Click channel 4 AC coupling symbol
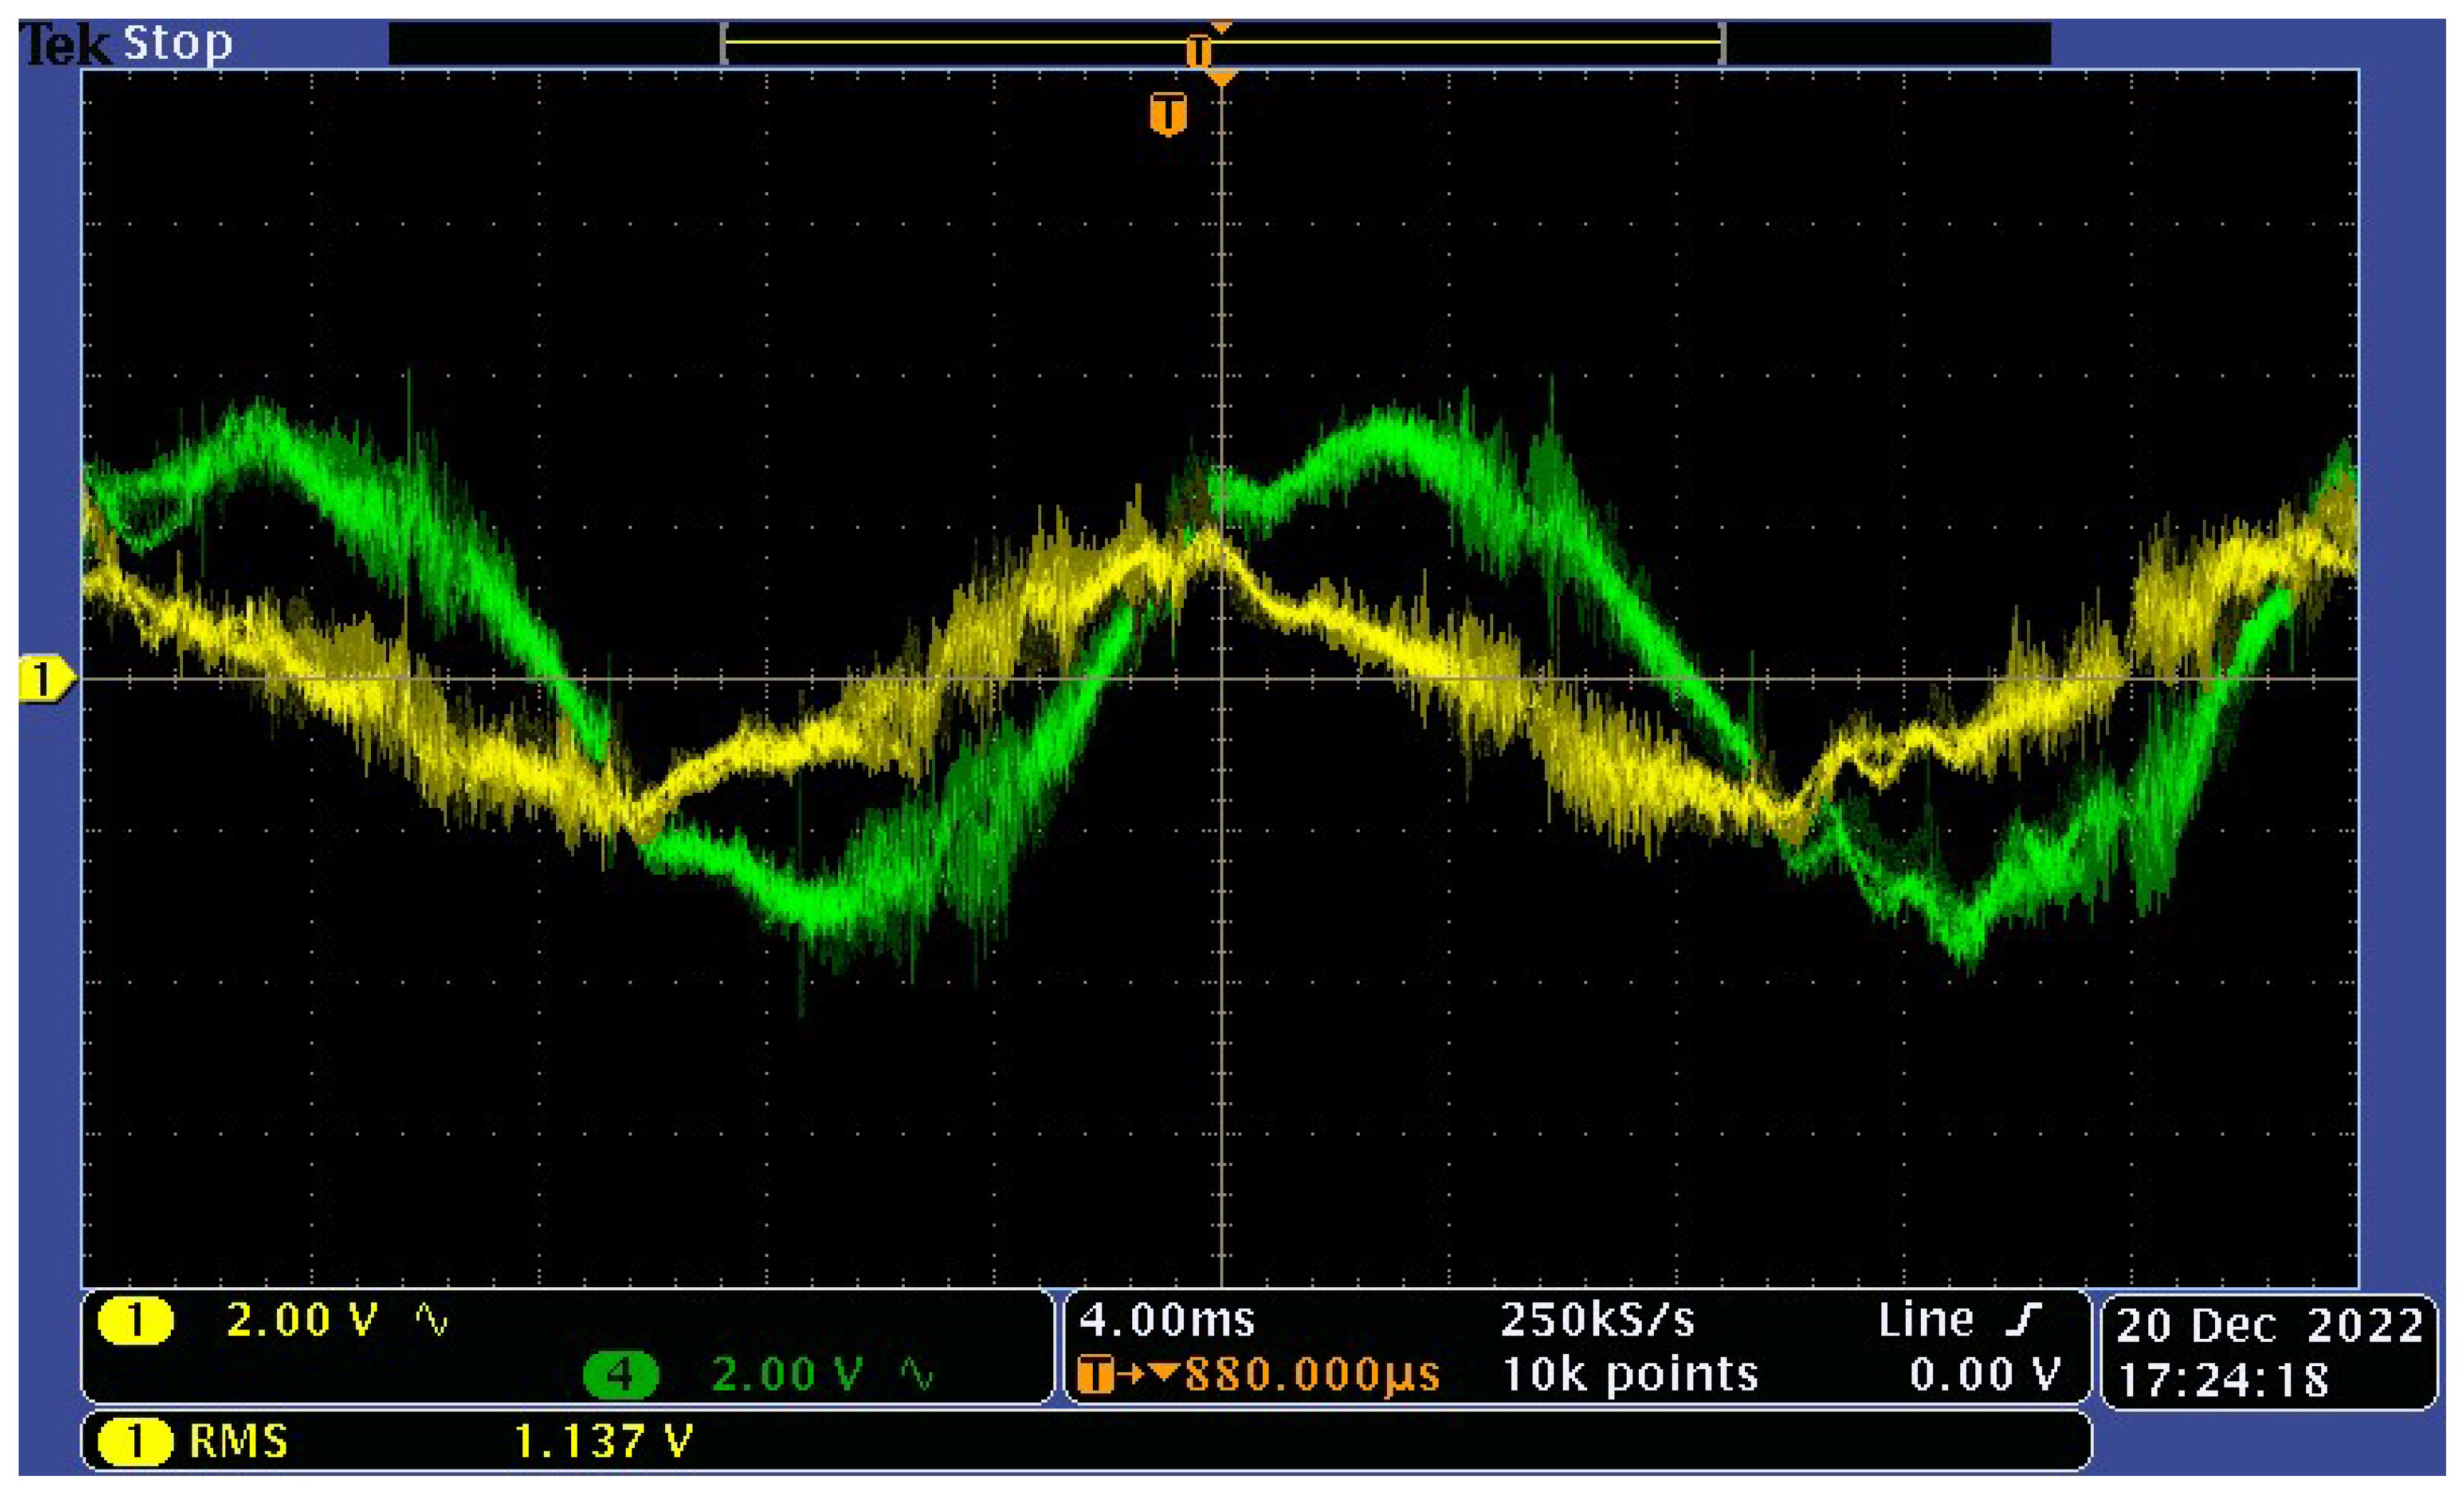The width and height of the screenshot is (2464, 1491). point(916,1375)
